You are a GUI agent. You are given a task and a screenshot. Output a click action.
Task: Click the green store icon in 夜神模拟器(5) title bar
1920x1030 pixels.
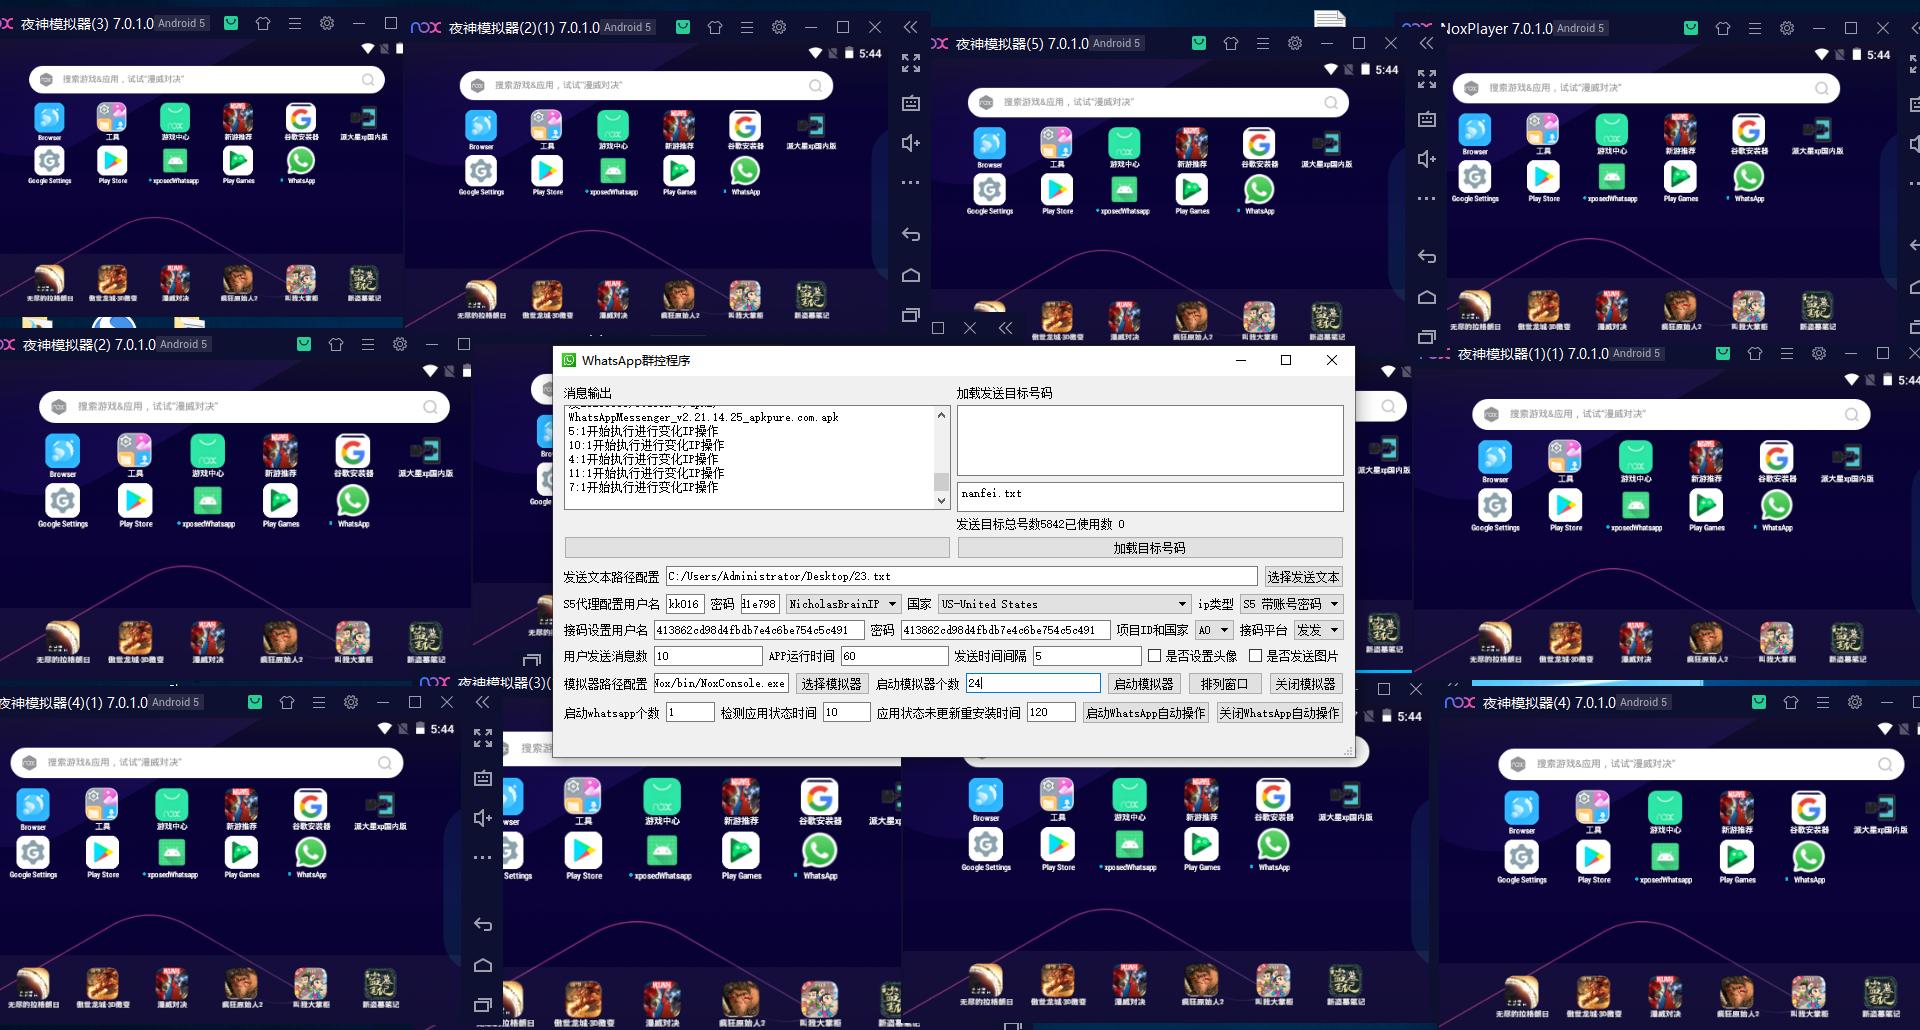(x=1199, y=43)
